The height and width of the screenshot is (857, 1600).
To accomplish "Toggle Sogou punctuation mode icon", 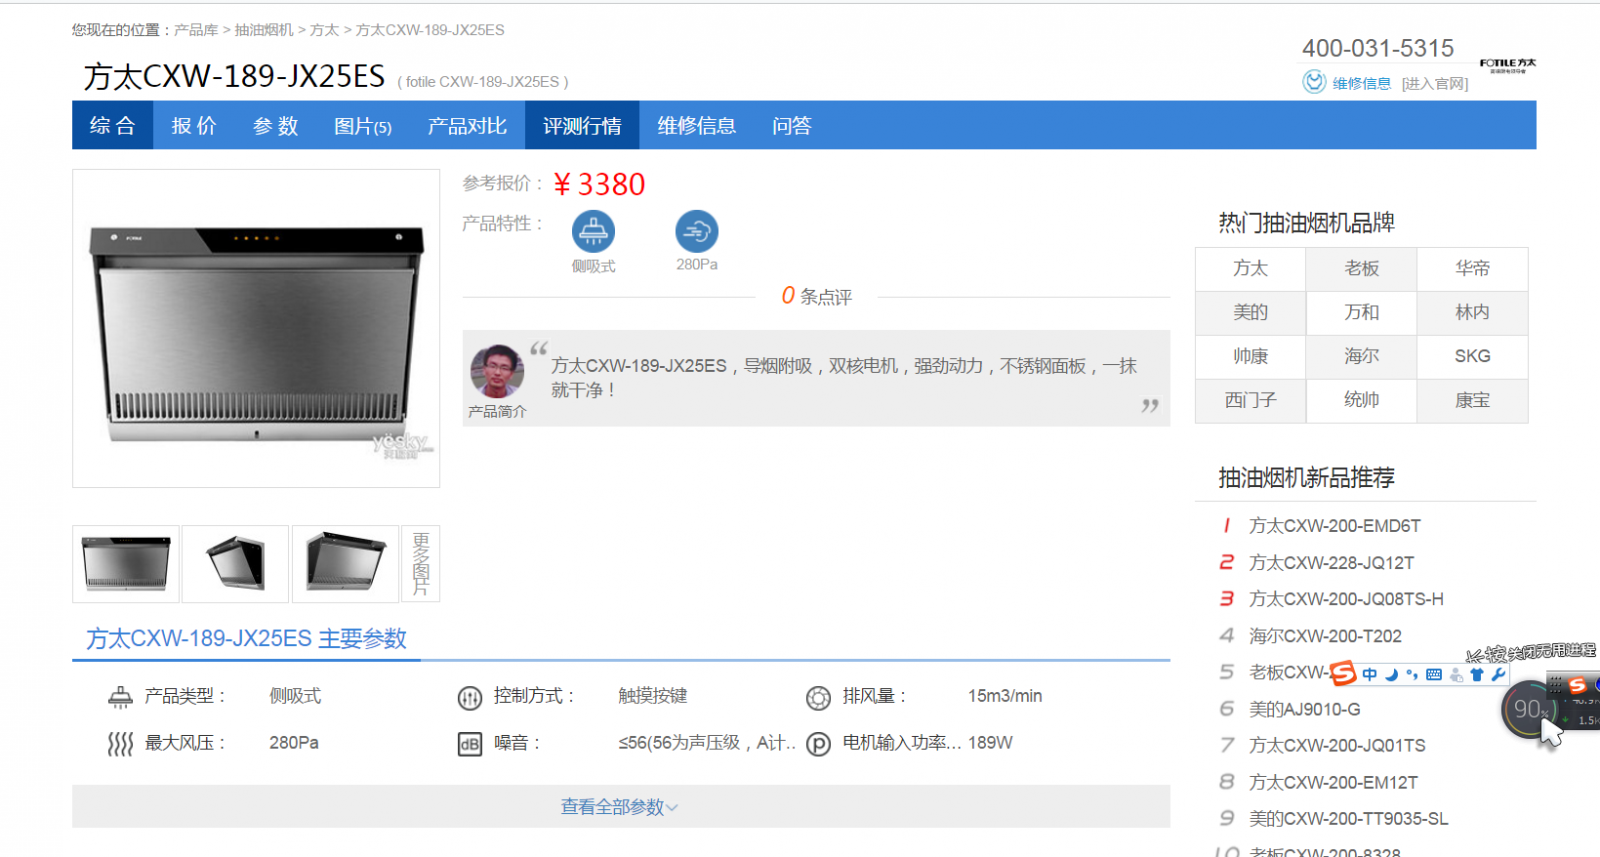I will [x=1412, y=674].
